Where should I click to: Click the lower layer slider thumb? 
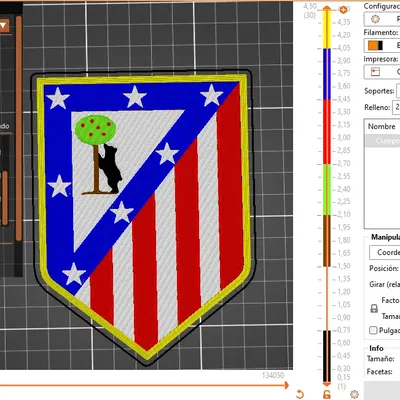pyautogui.click(x=327, y=383)
